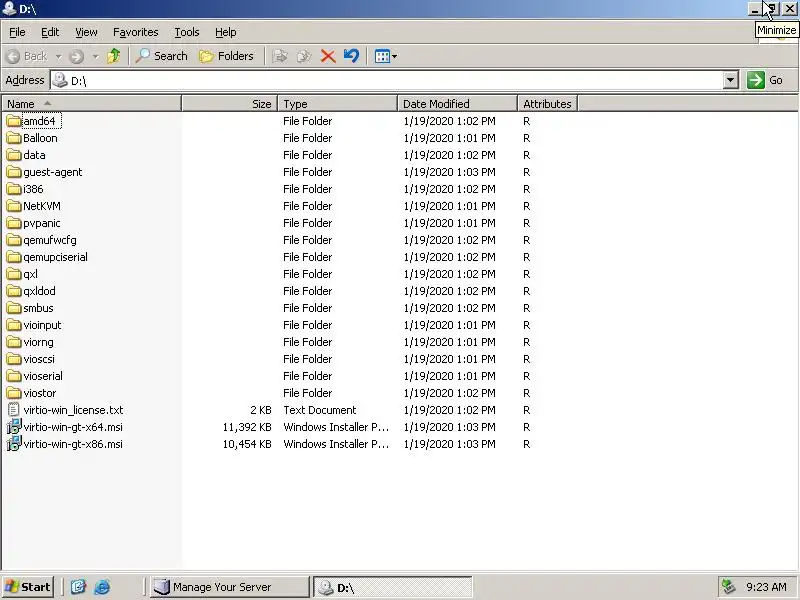Select the NetKVM folder icon
This screenshot has width=800, height=600.
coord(14,206)
